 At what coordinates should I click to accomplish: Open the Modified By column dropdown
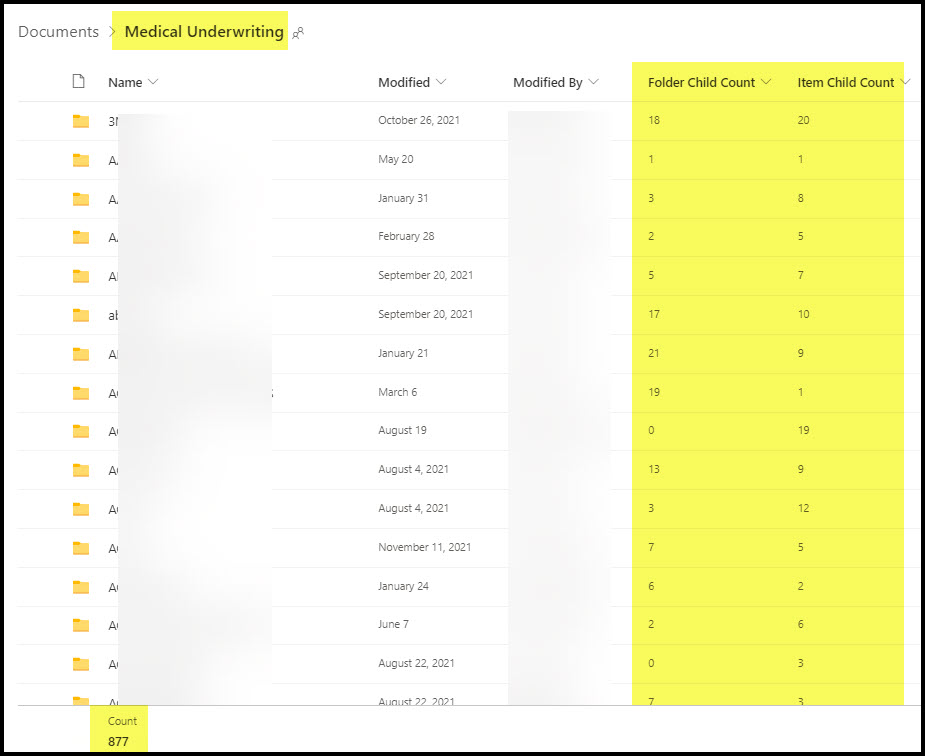click(x=594, y=82)
